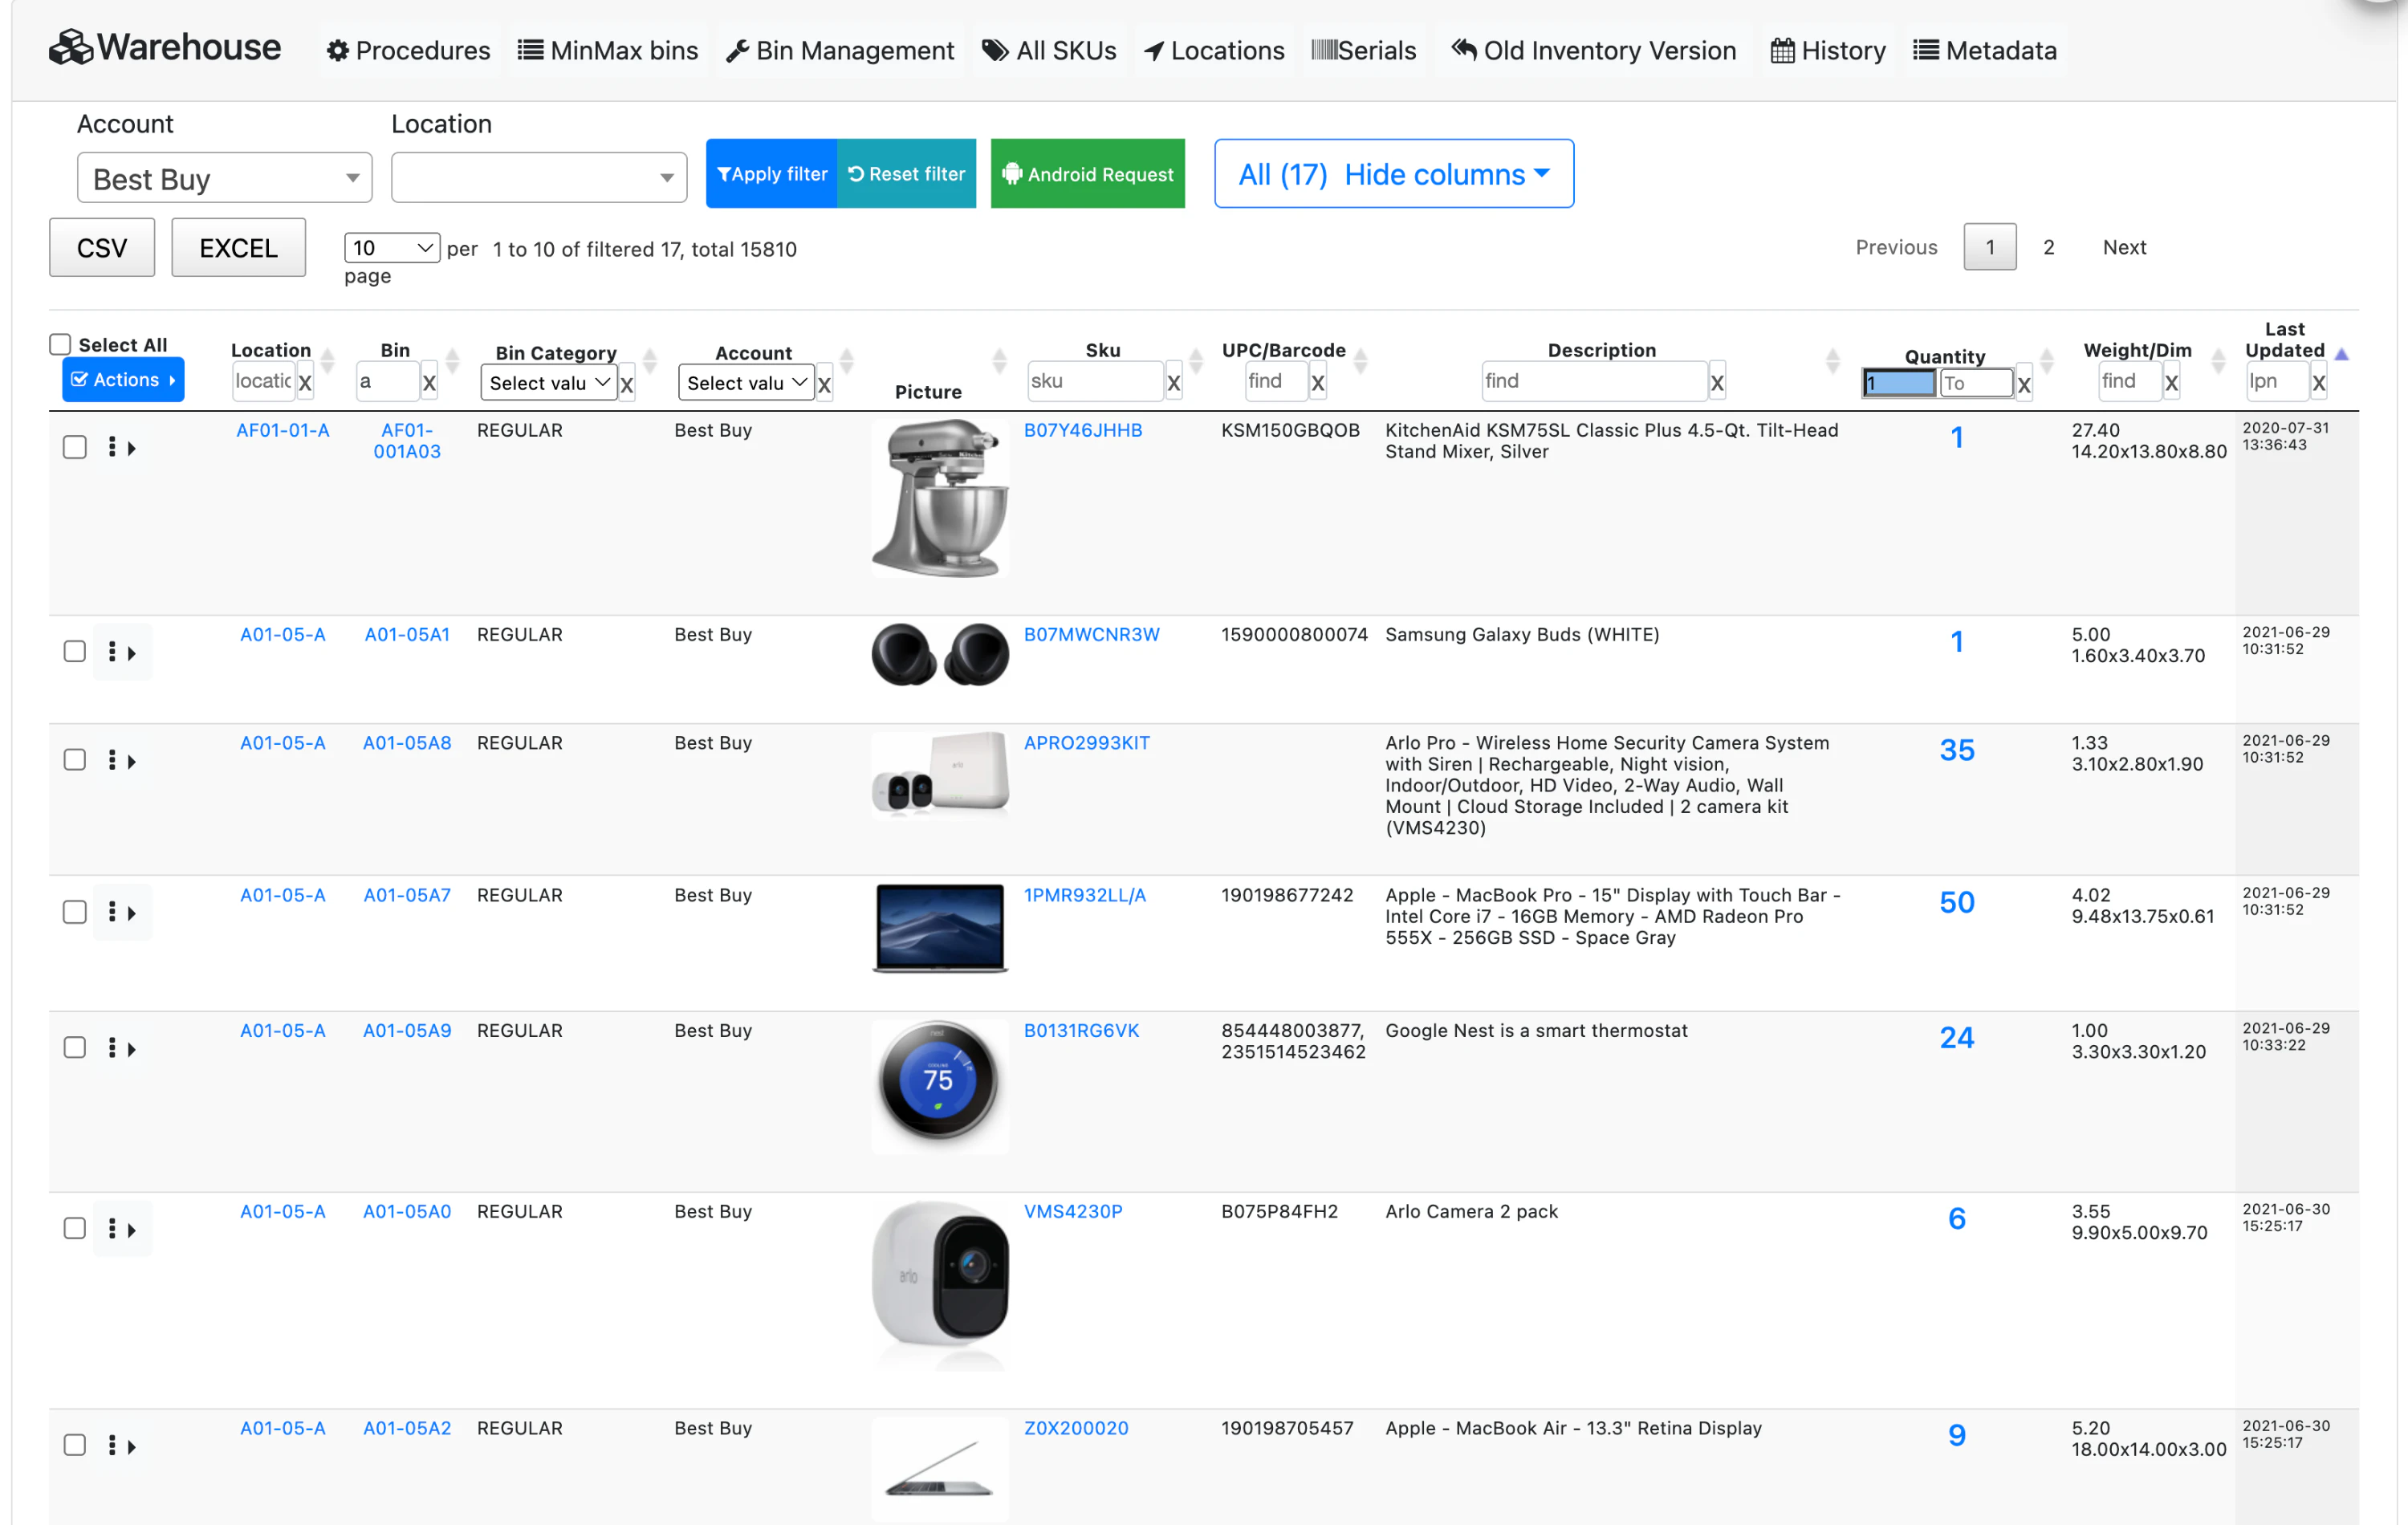Click the MacBook Pro product thumbnail
This screenshot has height=1525, width=2408.
click(x=939, y=927)
